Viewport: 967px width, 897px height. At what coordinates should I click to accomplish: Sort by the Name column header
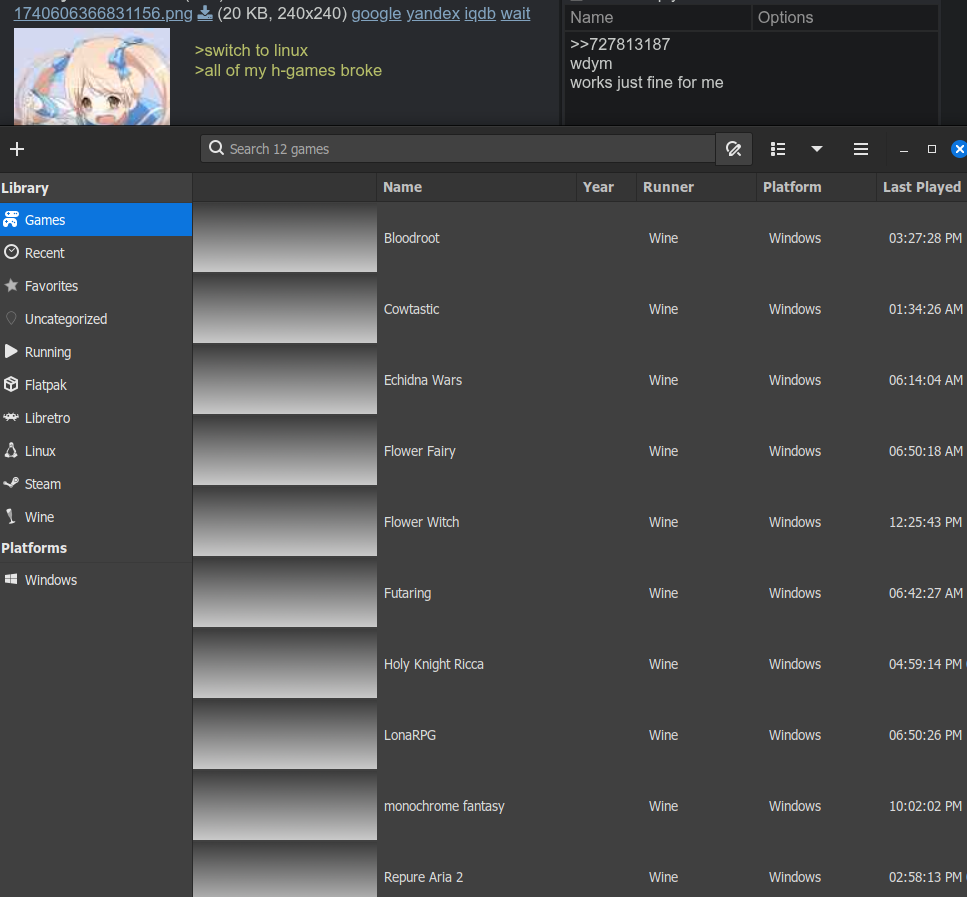tap(476, 187)
